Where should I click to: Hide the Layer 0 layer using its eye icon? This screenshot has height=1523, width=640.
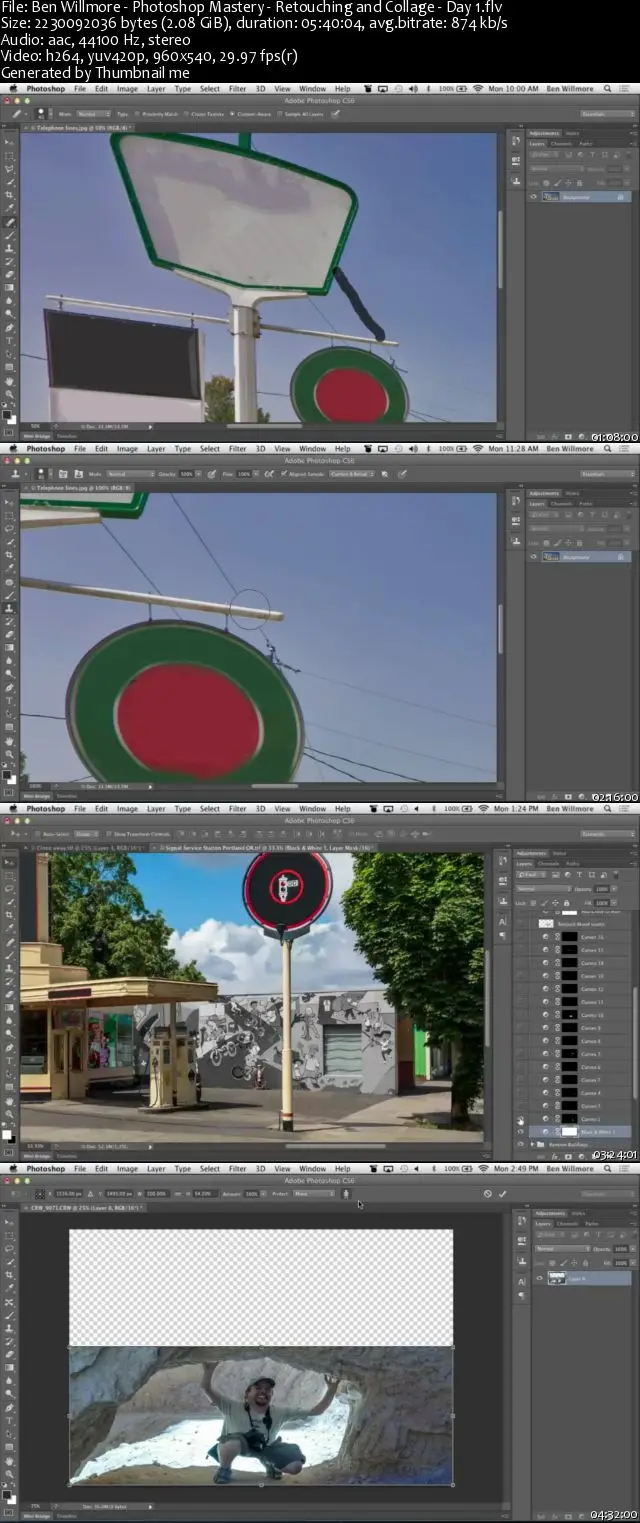(539, 1278)
